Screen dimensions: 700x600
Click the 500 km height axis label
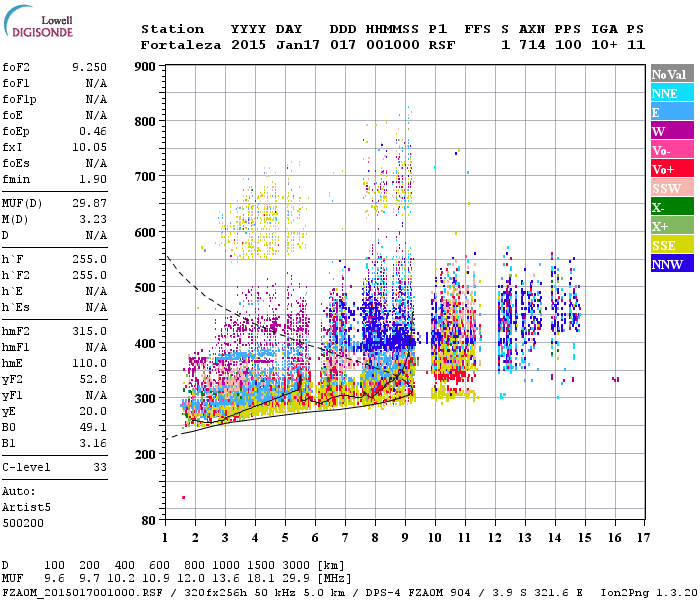coord(145,288)
